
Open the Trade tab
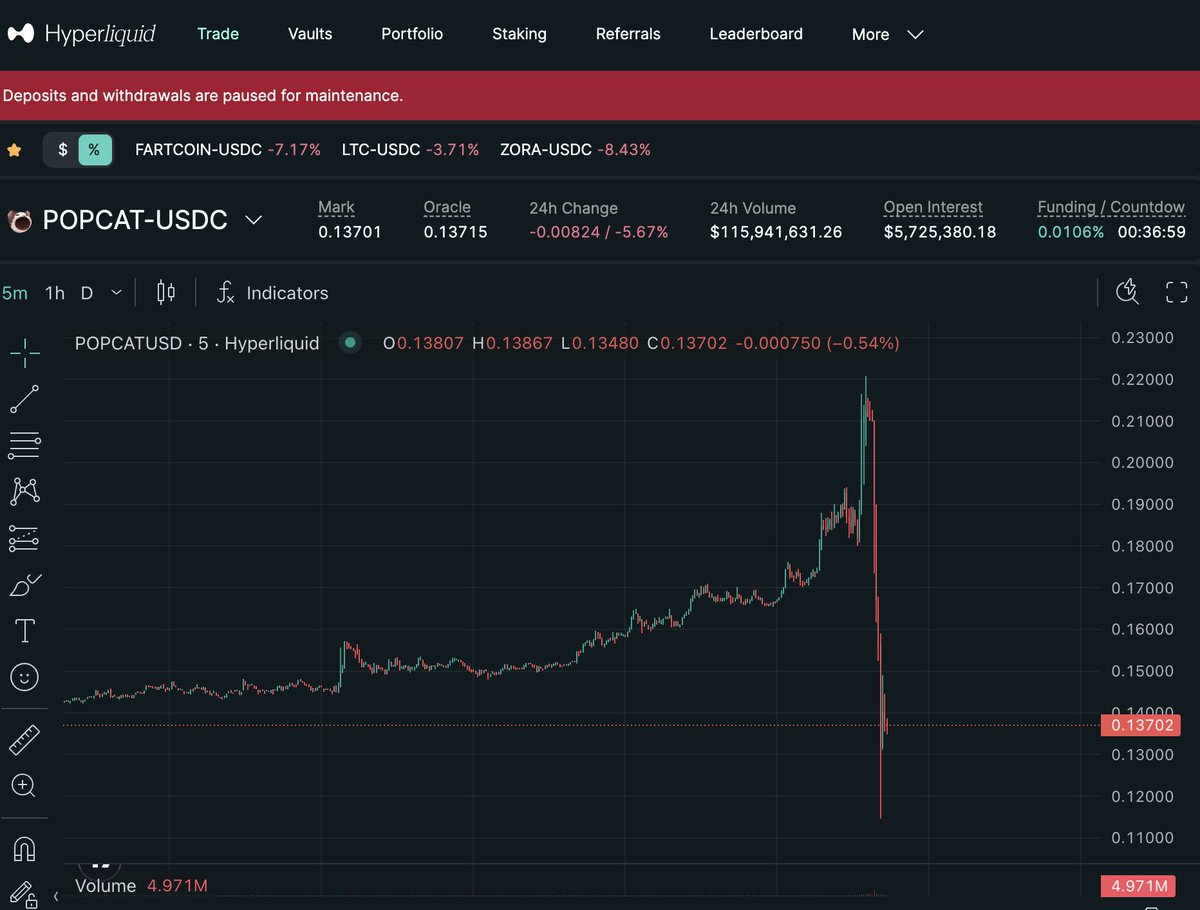coord(218,34)
